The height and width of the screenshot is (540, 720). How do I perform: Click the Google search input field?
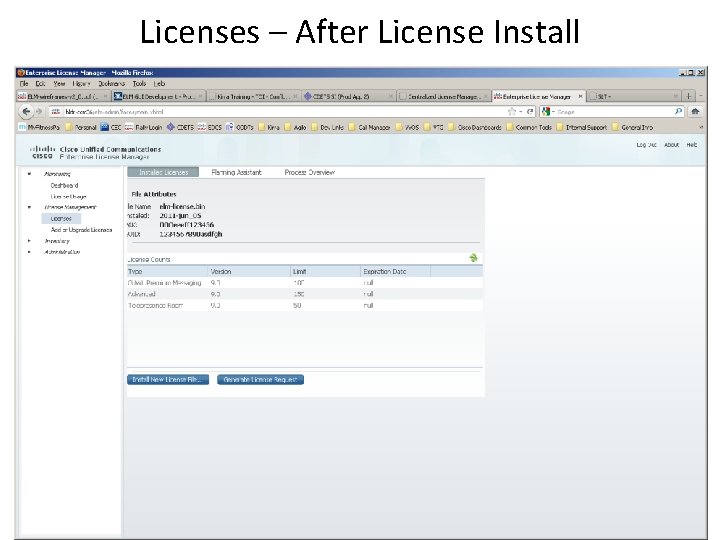(x=615, y=111)
